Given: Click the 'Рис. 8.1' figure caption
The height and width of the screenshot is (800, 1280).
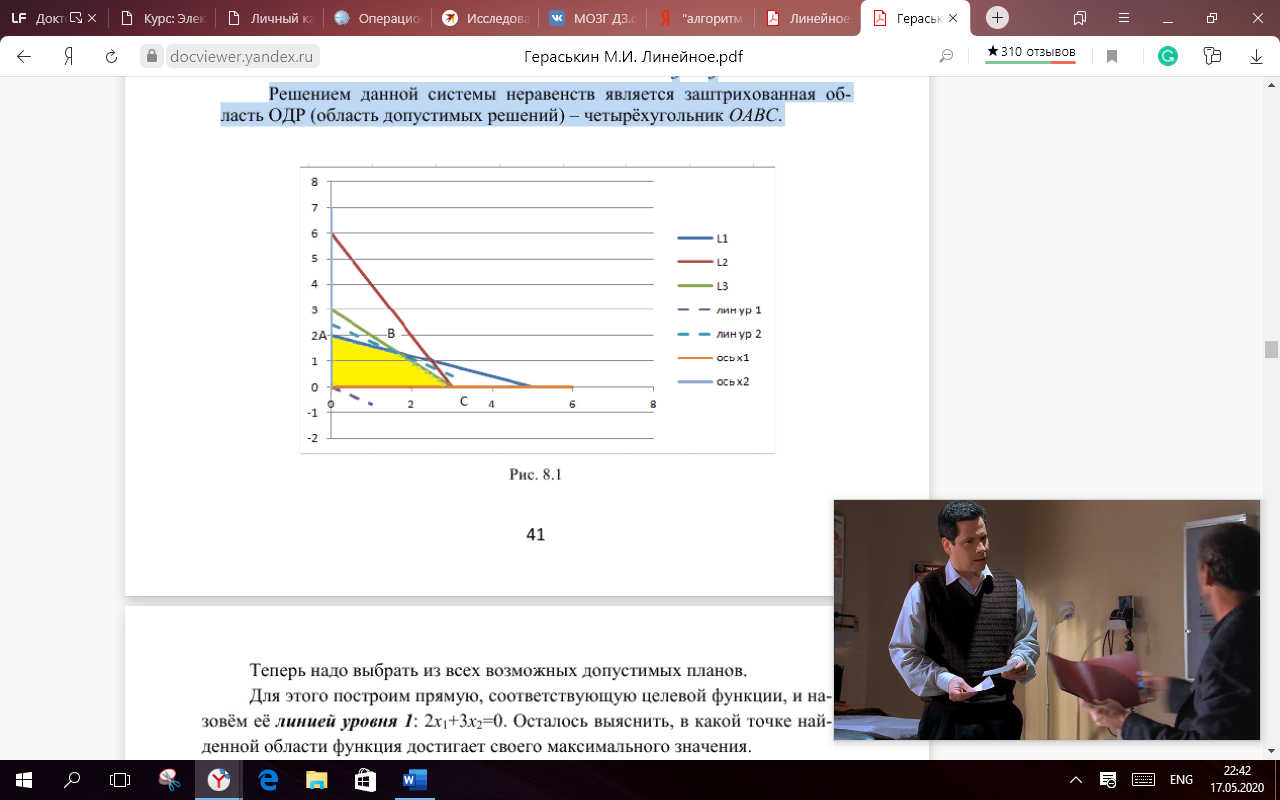Looking at the screenshot, I should tap(535, 475).
